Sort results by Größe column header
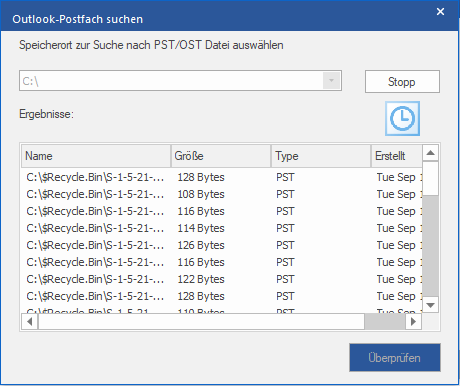This screenshot has height=386, width=460. pyautogui.click(x=221, y=156)
